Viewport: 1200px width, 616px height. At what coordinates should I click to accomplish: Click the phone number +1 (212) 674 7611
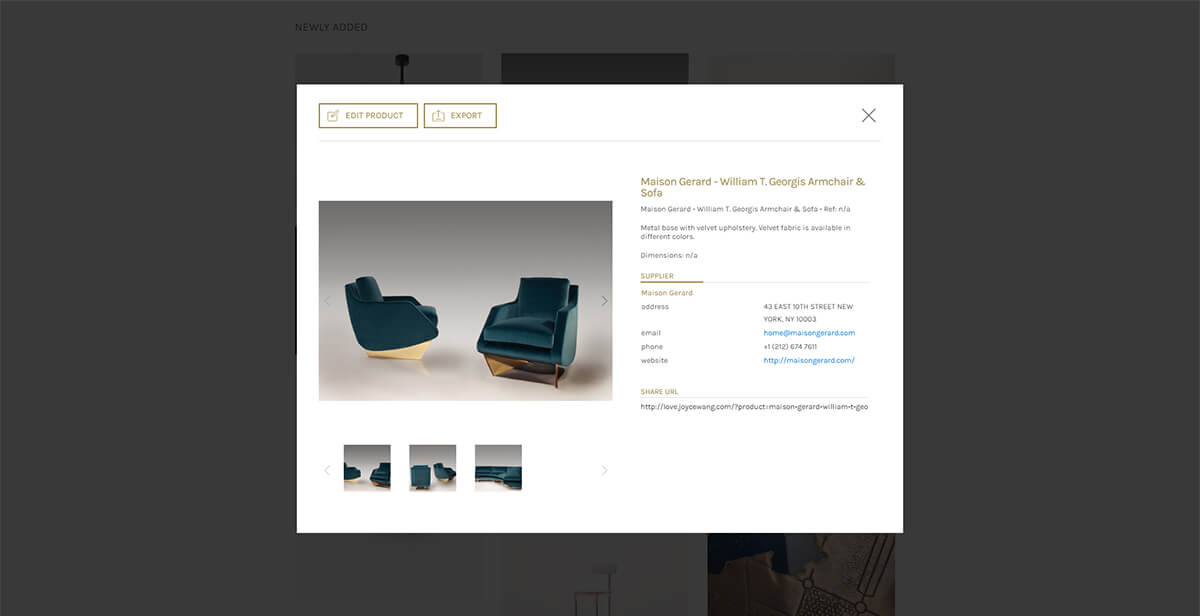[x=790, y=347]
